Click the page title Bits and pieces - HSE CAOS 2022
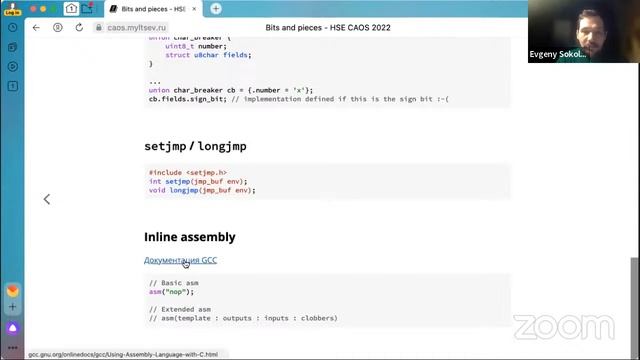Image resolution: width=640 pixels, height=360 pixels. tap(328, 27)
